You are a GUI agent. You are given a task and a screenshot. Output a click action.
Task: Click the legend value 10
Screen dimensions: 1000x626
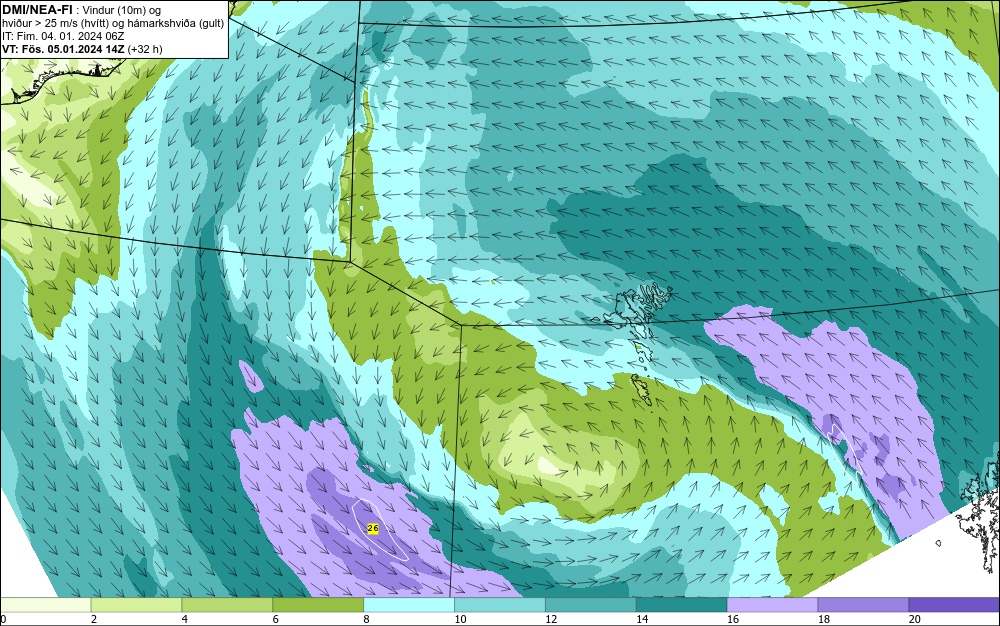[460, 619]
